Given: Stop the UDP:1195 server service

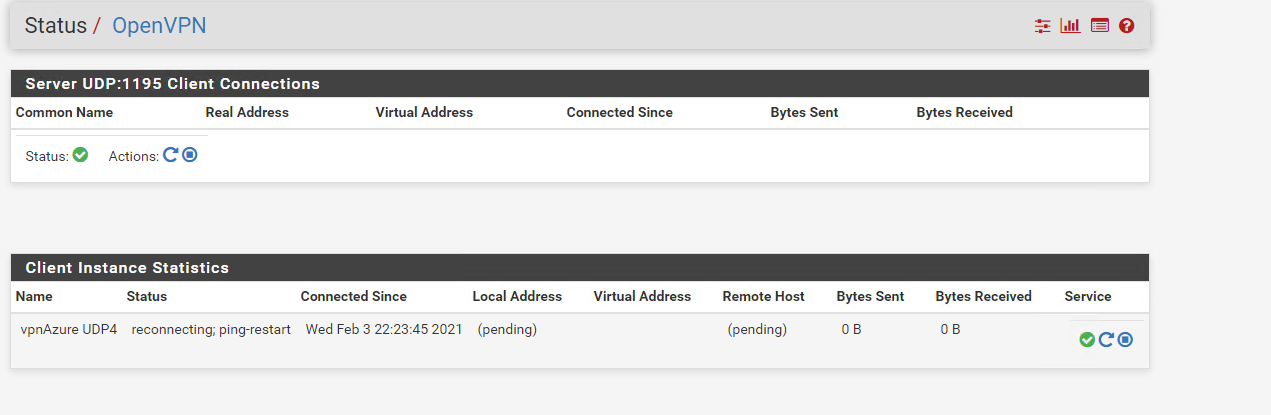Looking at the screenshot, I should 190,155.
